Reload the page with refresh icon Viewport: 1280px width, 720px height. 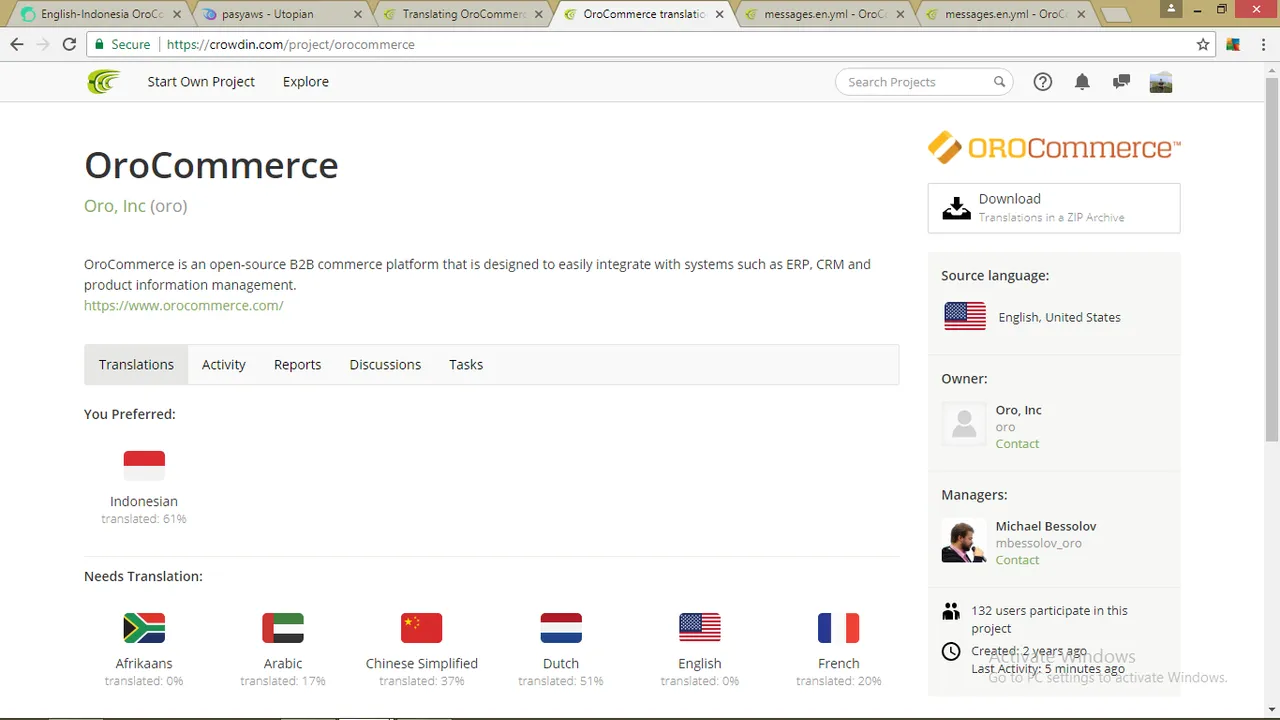[69, 44]
